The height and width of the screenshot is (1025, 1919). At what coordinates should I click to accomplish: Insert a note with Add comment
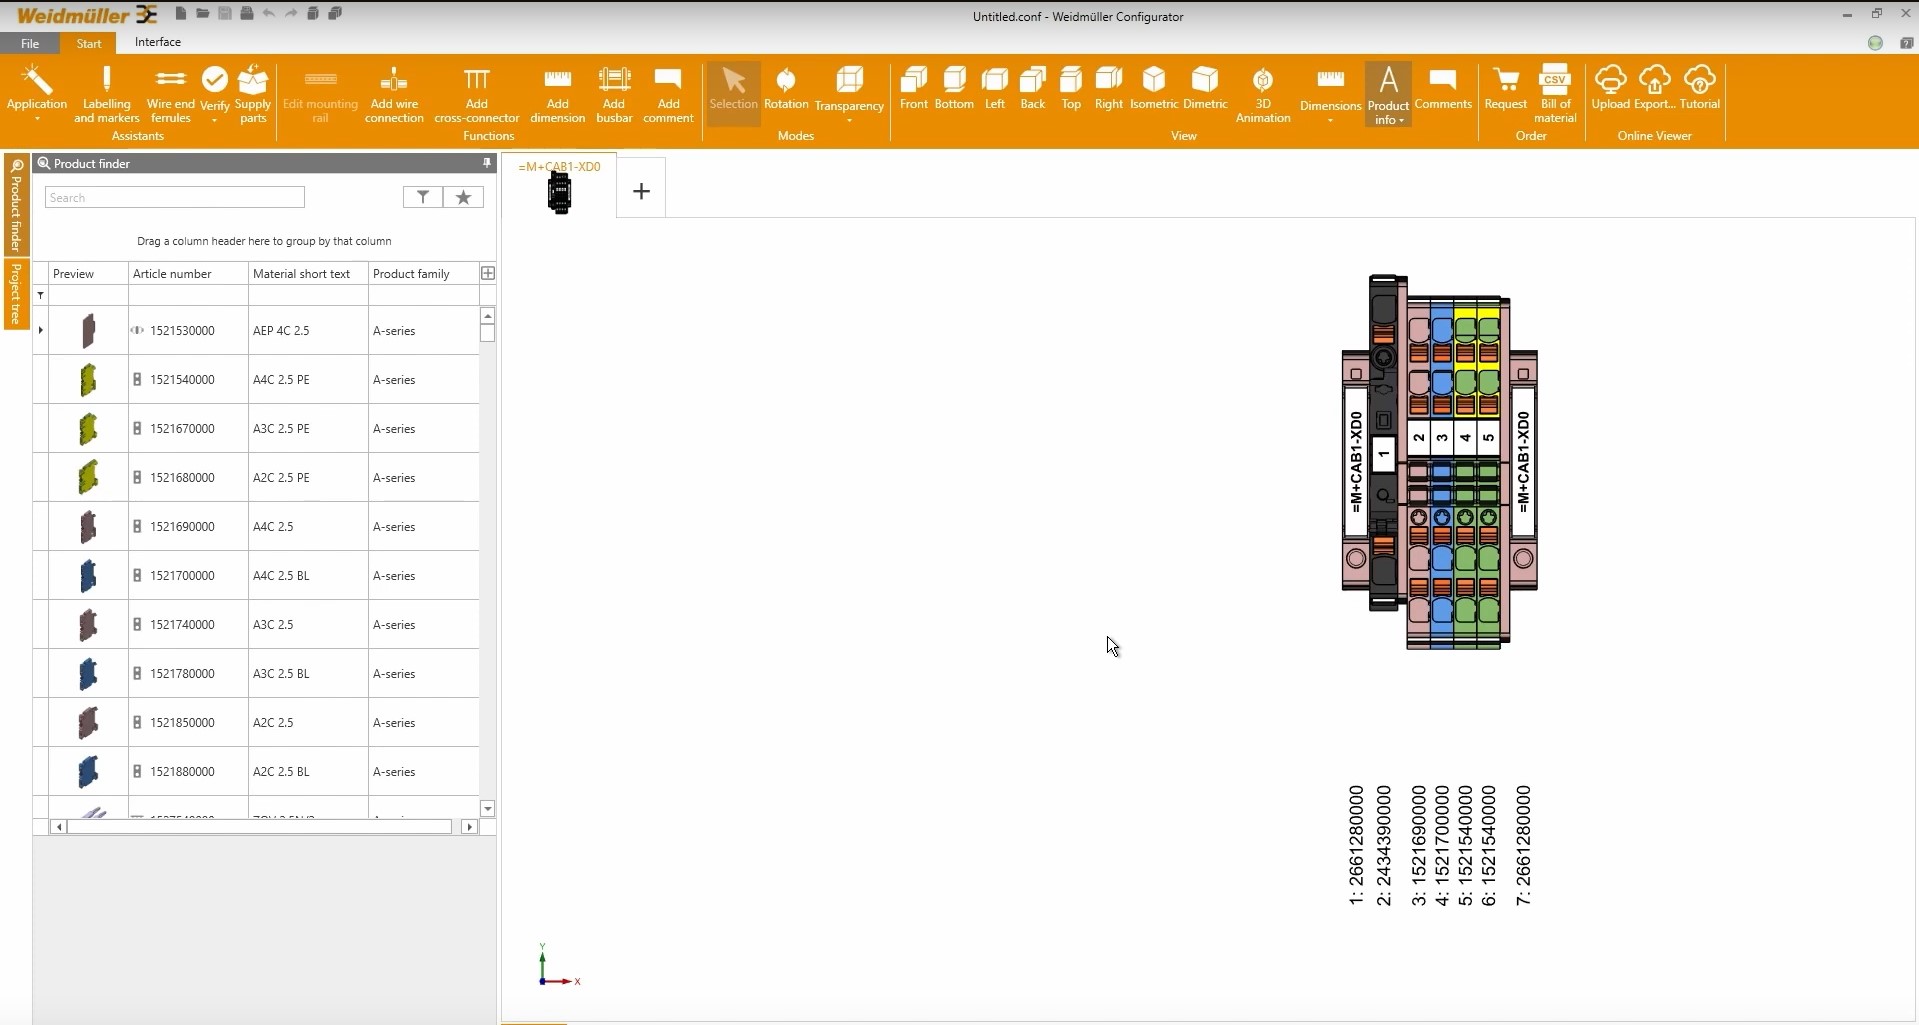click(x=668, y=94)
